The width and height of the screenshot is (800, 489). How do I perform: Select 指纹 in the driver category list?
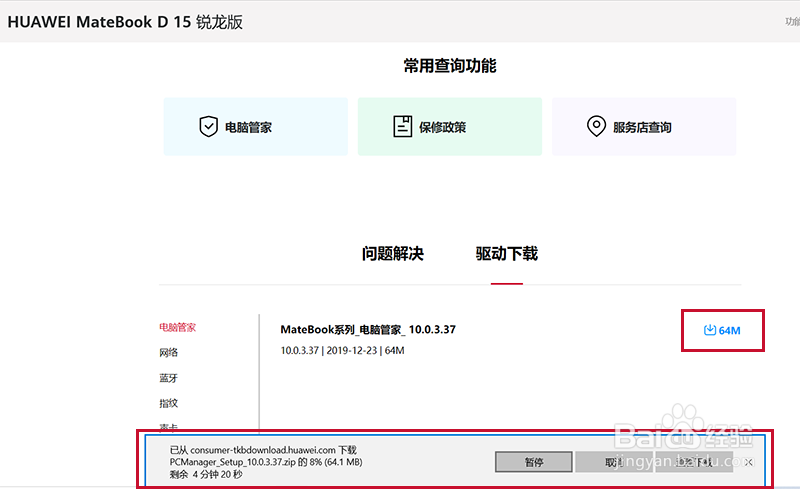168,403
